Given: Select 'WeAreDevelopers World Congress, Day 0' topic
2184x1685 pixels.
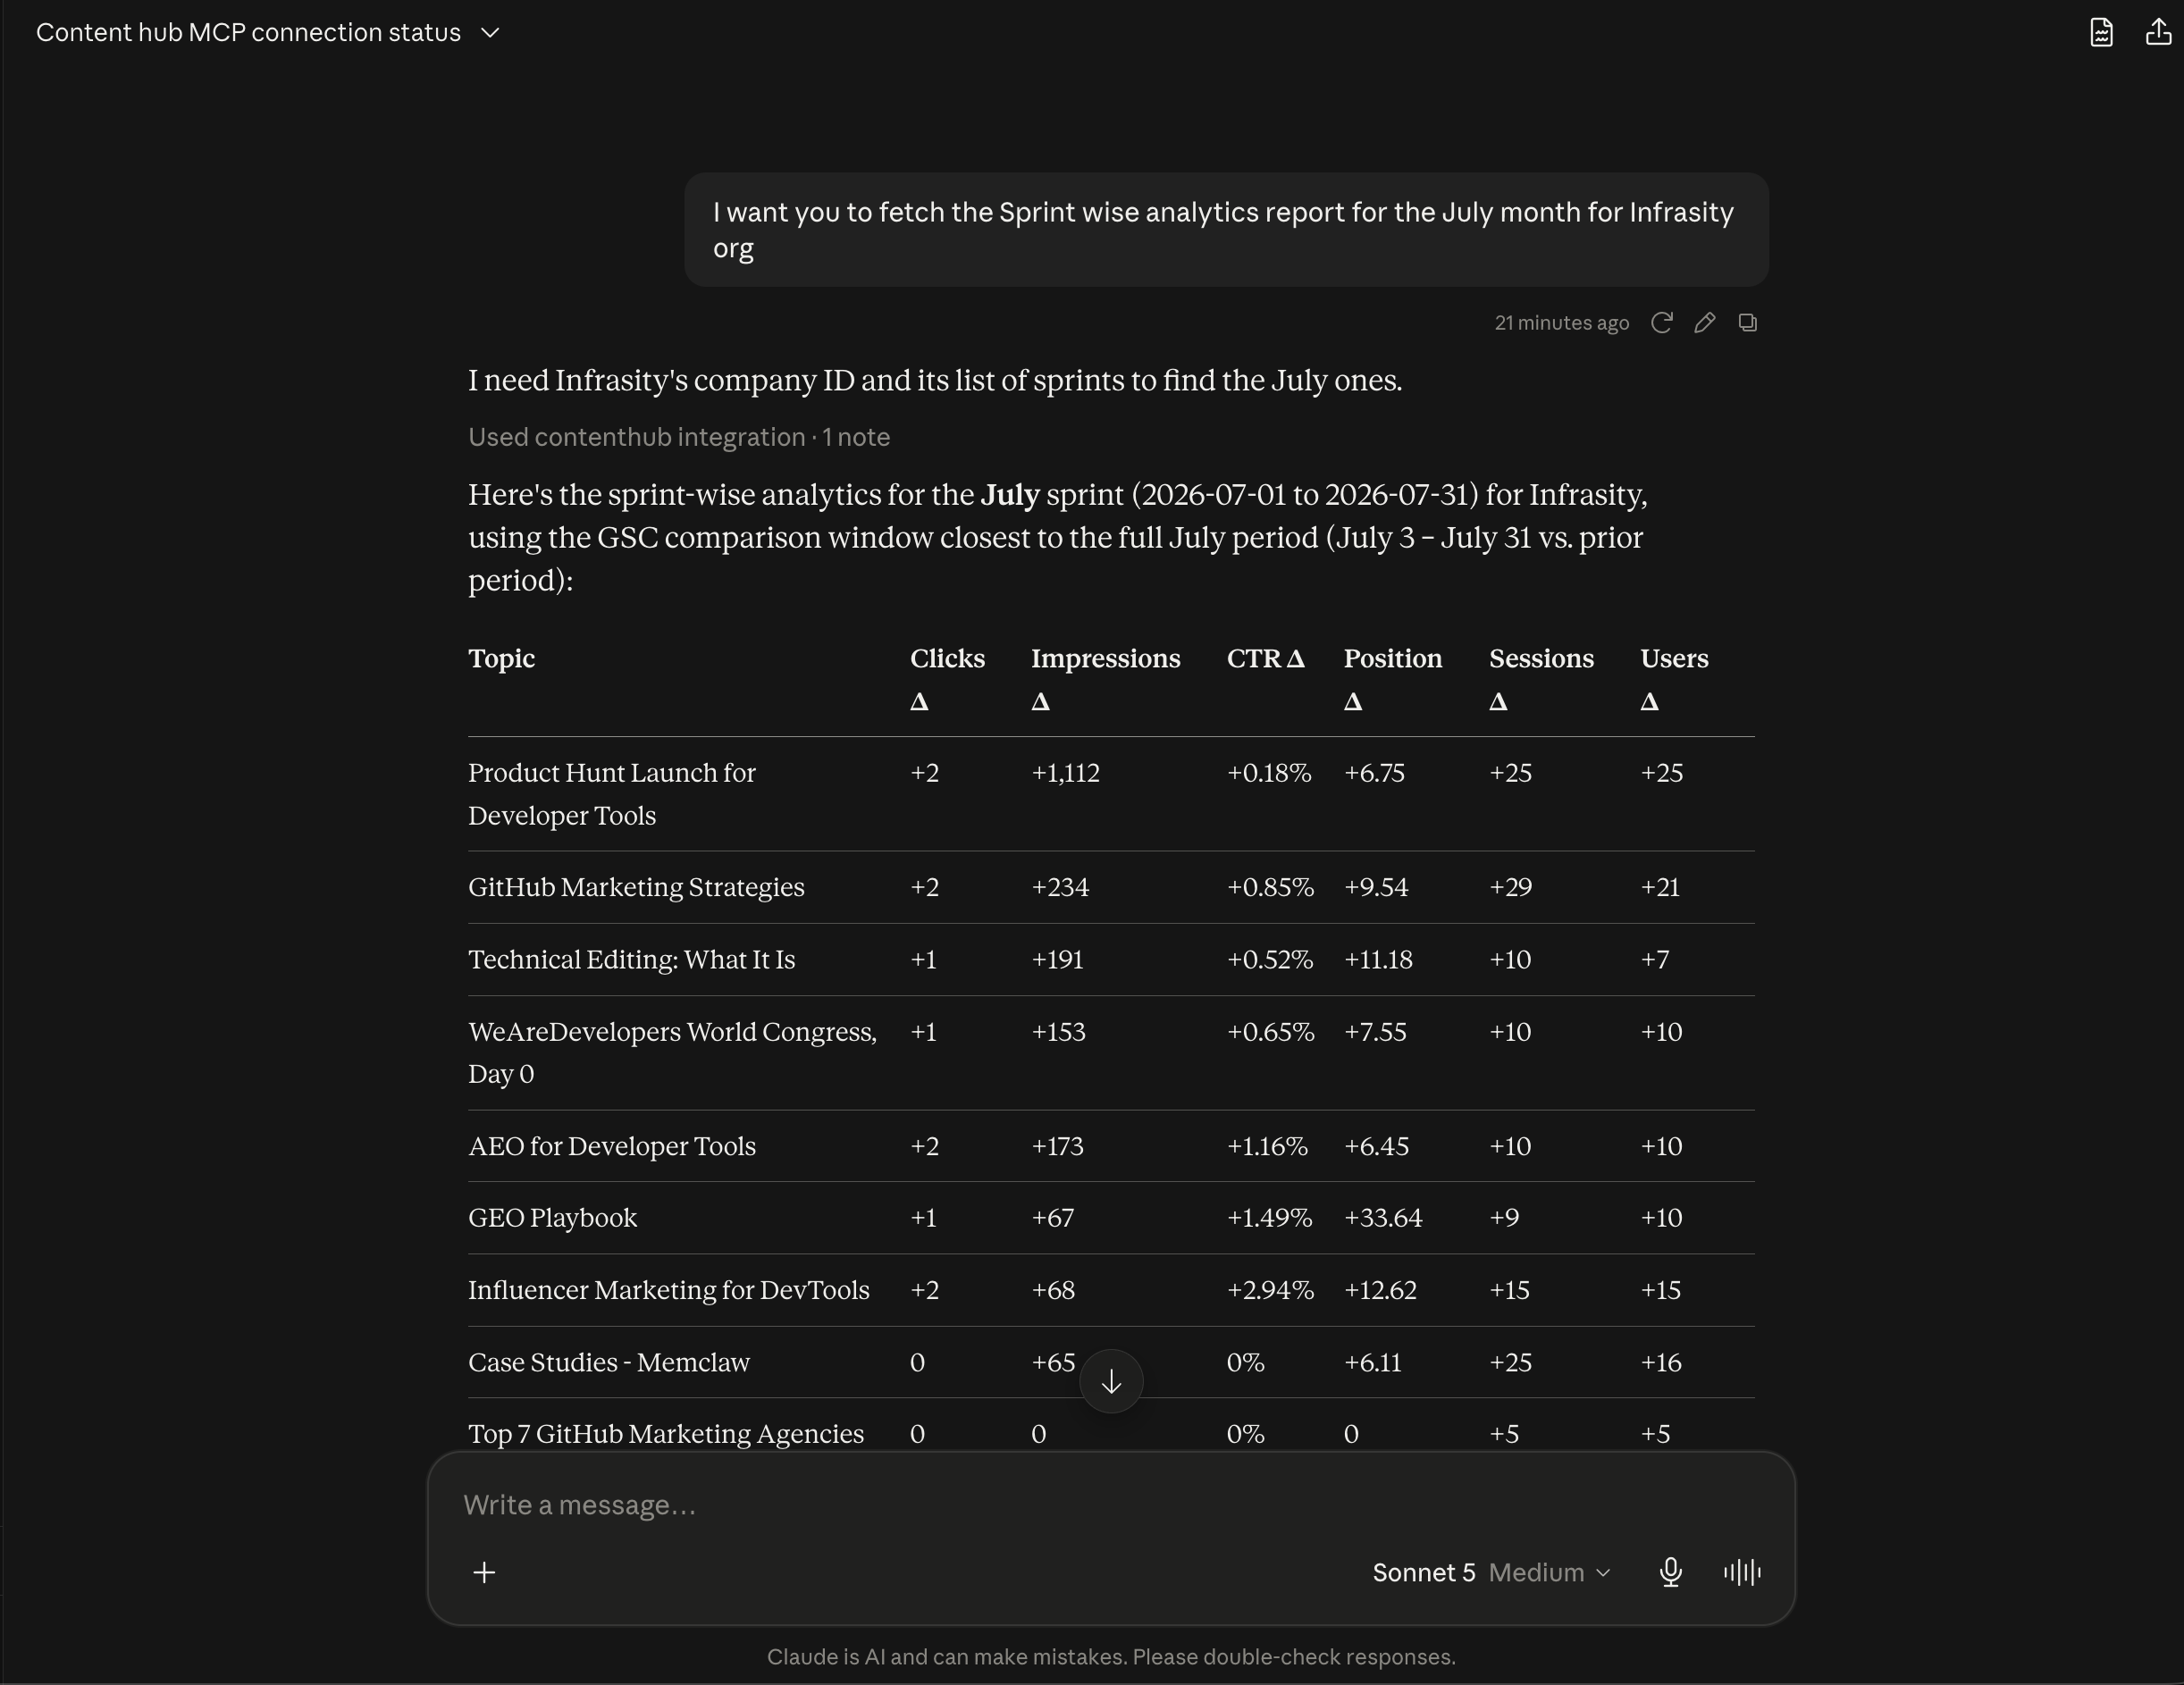Looking at the screenshot, I should coord(672,1053).
